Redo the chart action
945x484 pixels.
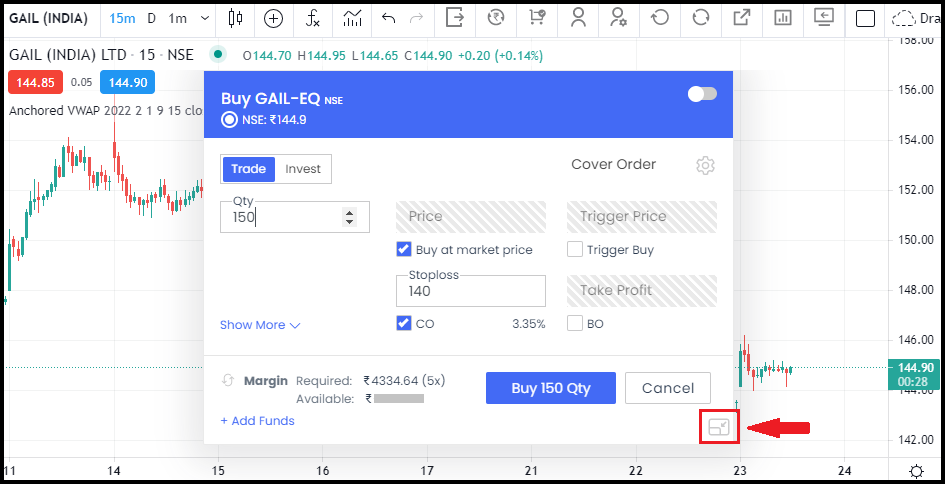tap(416, 18)
